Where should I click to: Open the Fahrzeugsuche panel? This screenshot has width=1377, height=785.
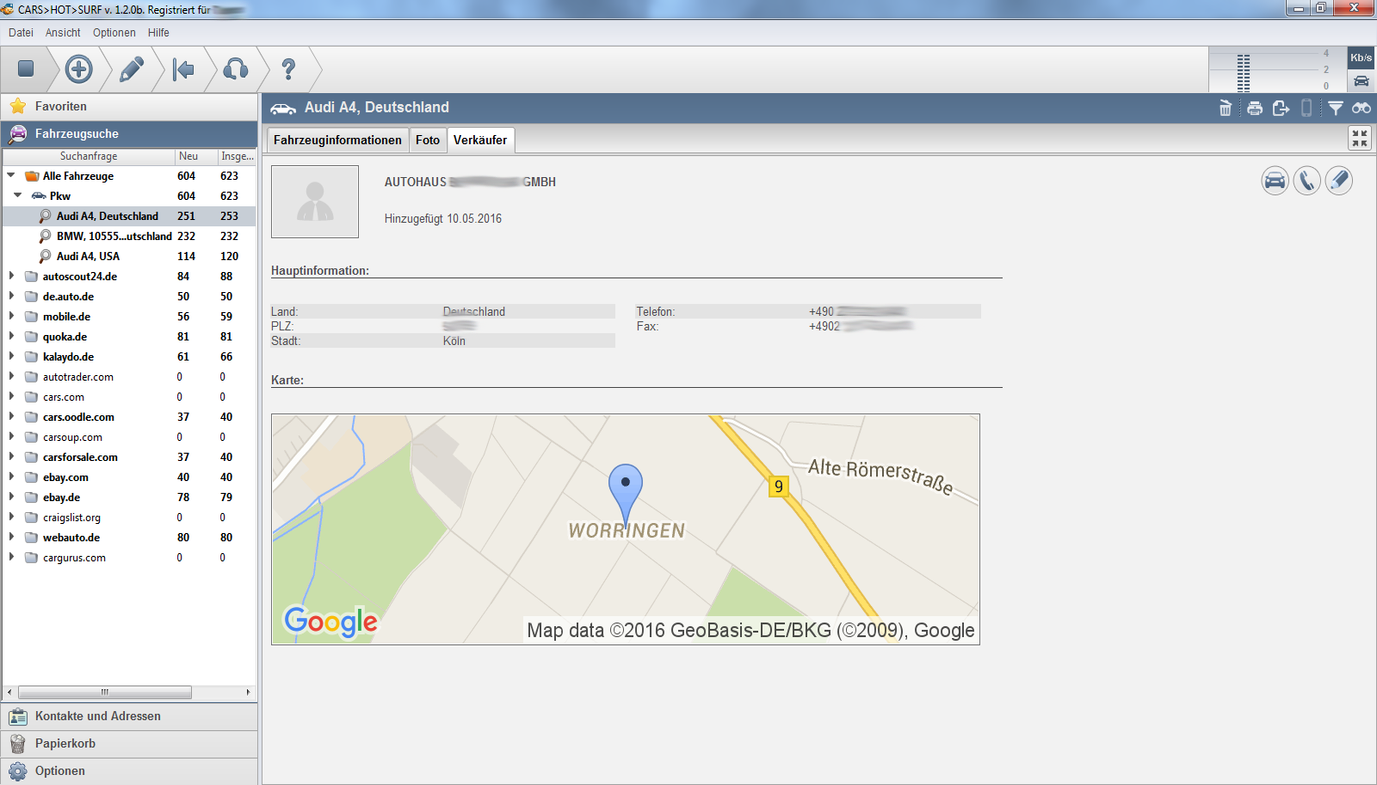pyautogui.click(x=129, y=134)
